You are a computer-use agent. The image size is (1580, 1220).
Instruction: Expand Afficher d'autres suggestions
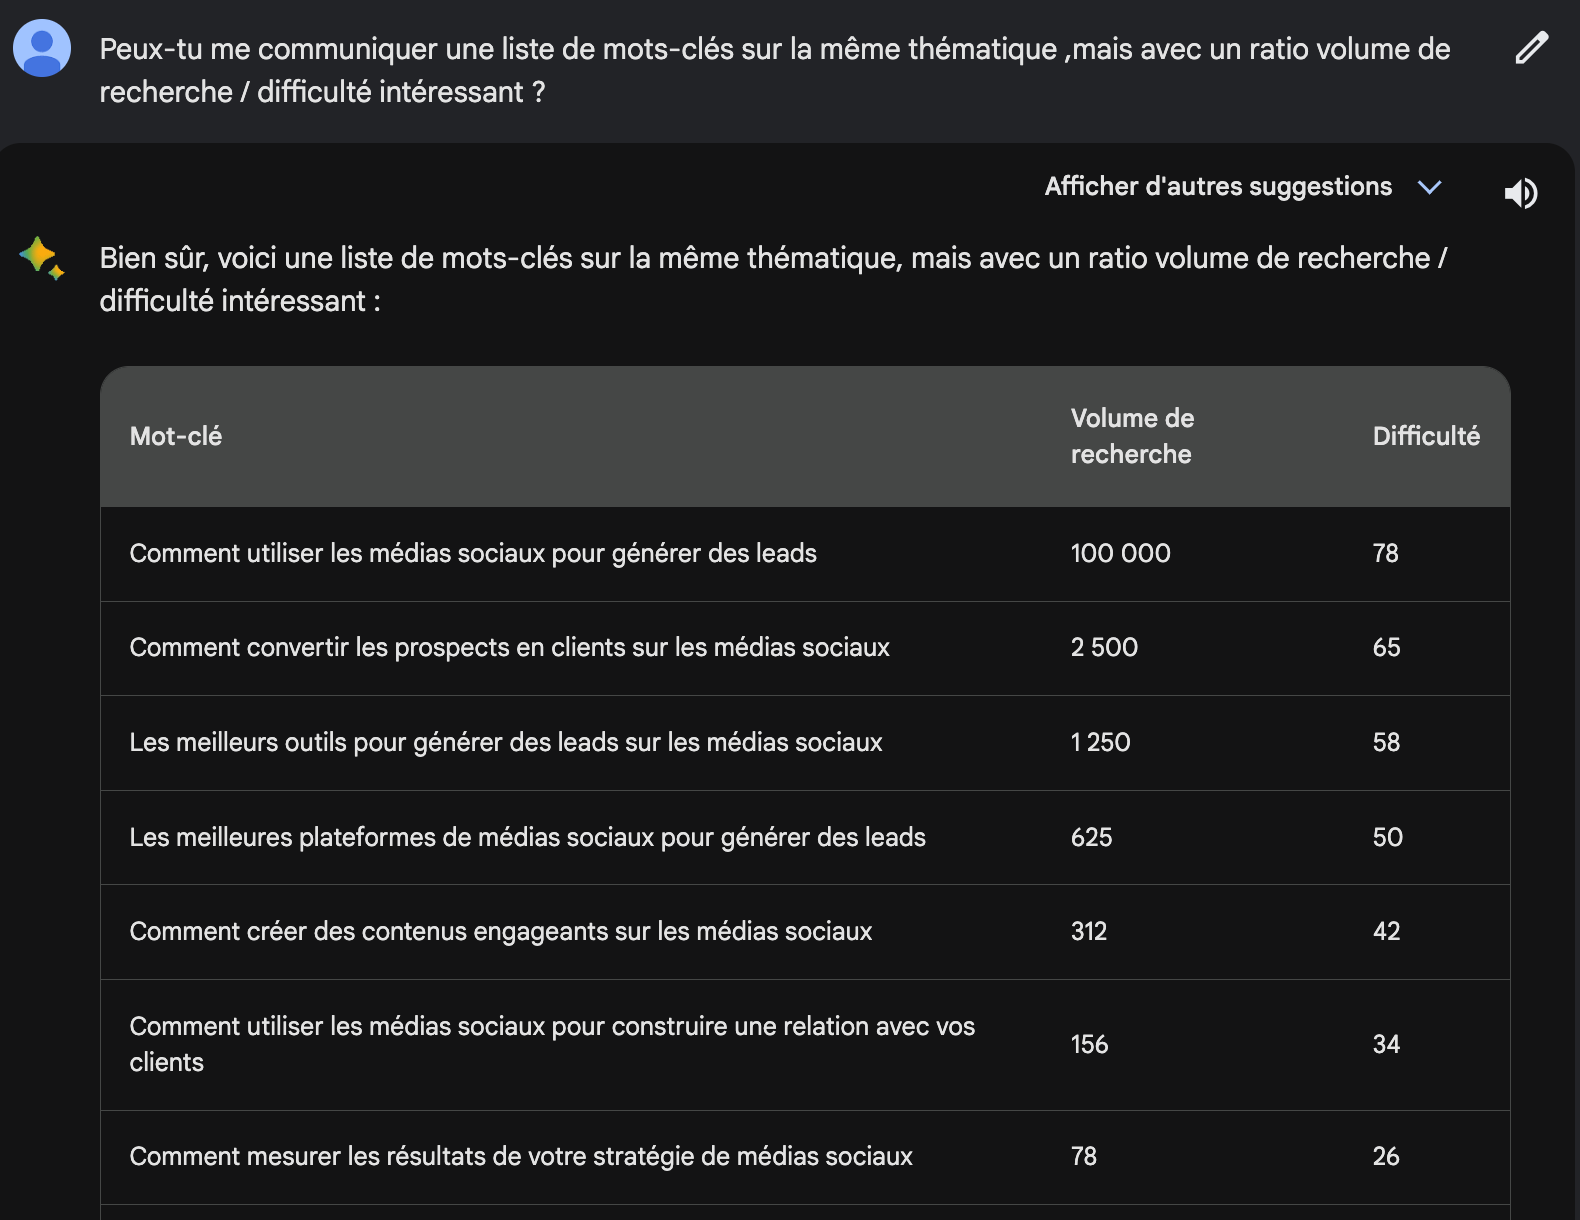(x=1219, y=186)
